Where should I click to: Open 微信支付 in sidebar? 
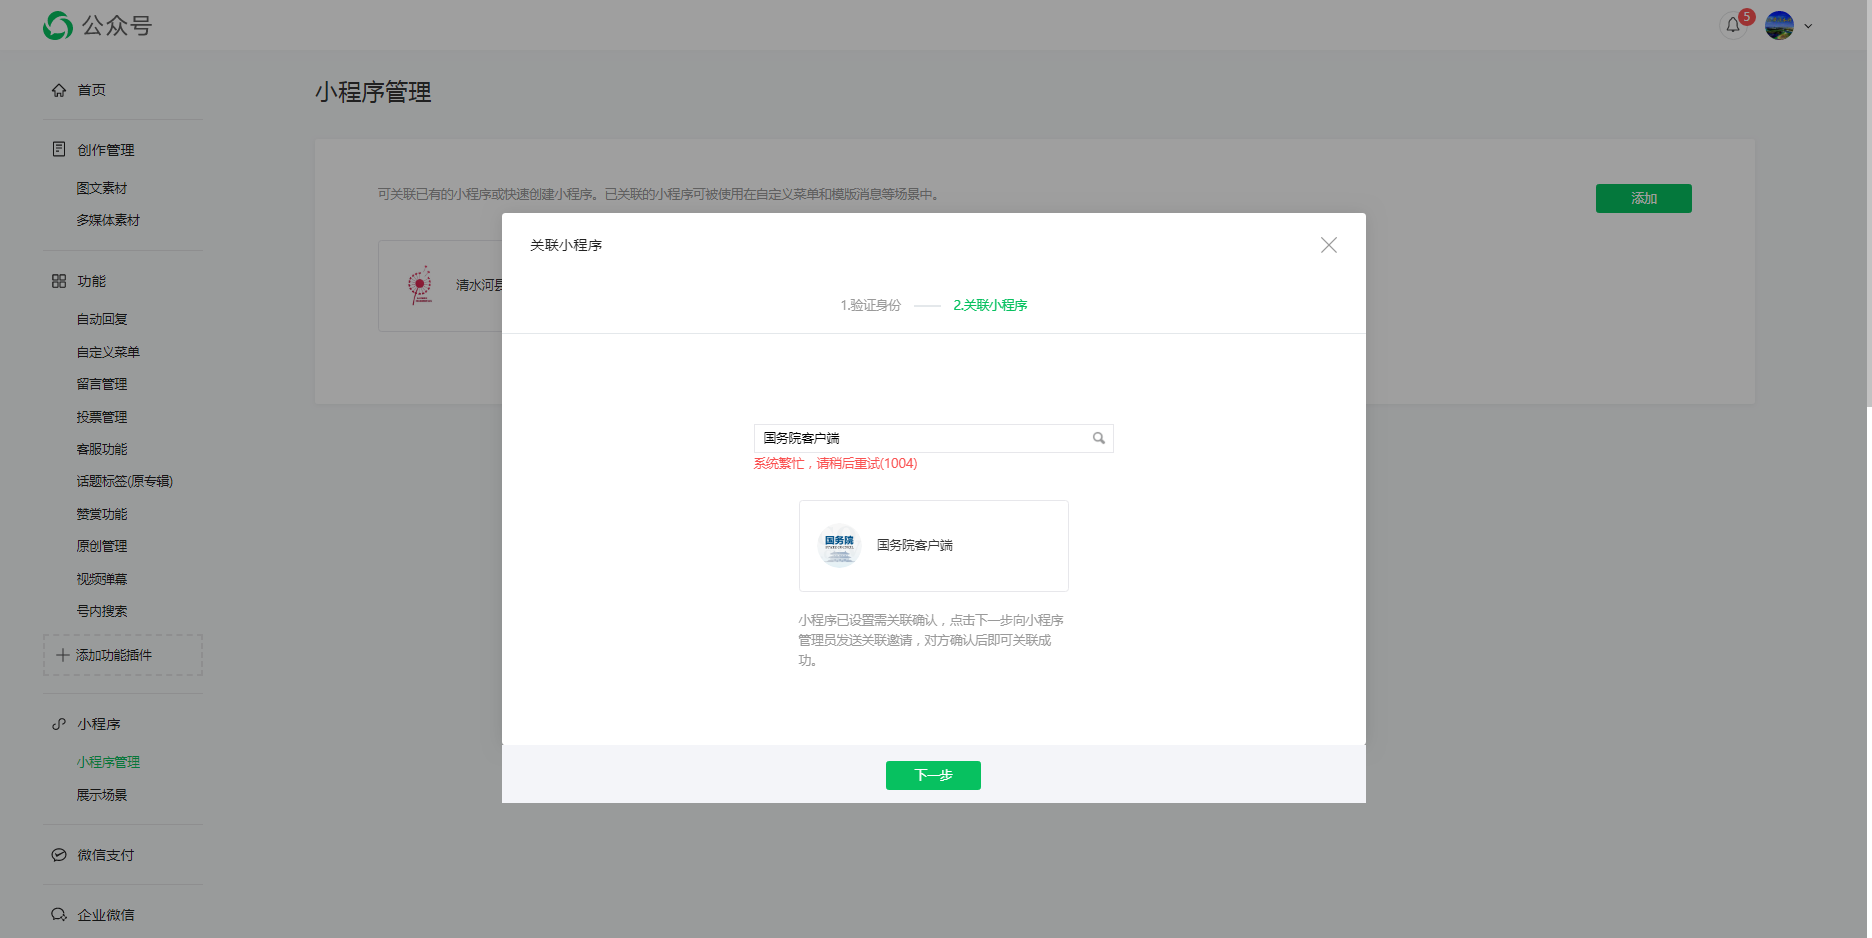pos(106,855)
